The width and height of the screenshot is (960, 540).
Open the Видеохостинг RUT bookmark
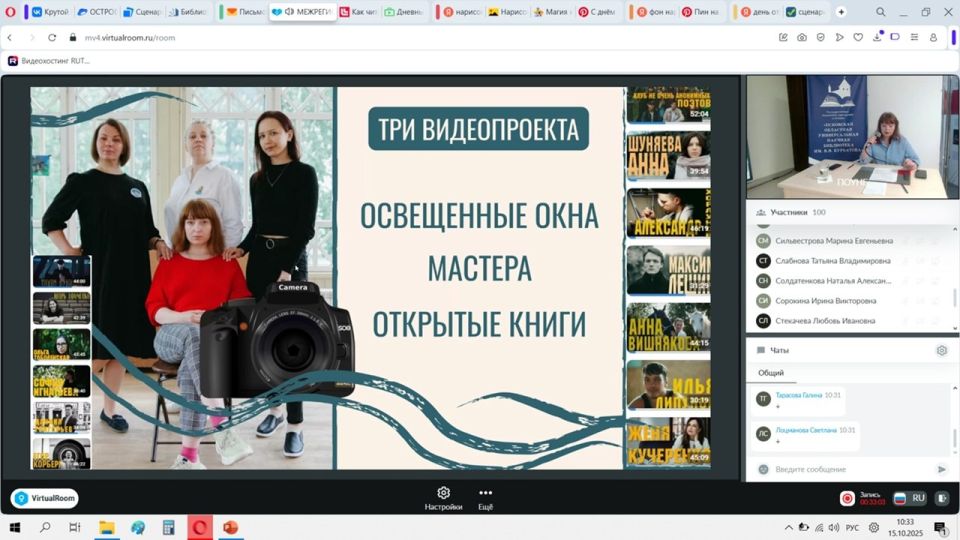[x=50, y=61]
